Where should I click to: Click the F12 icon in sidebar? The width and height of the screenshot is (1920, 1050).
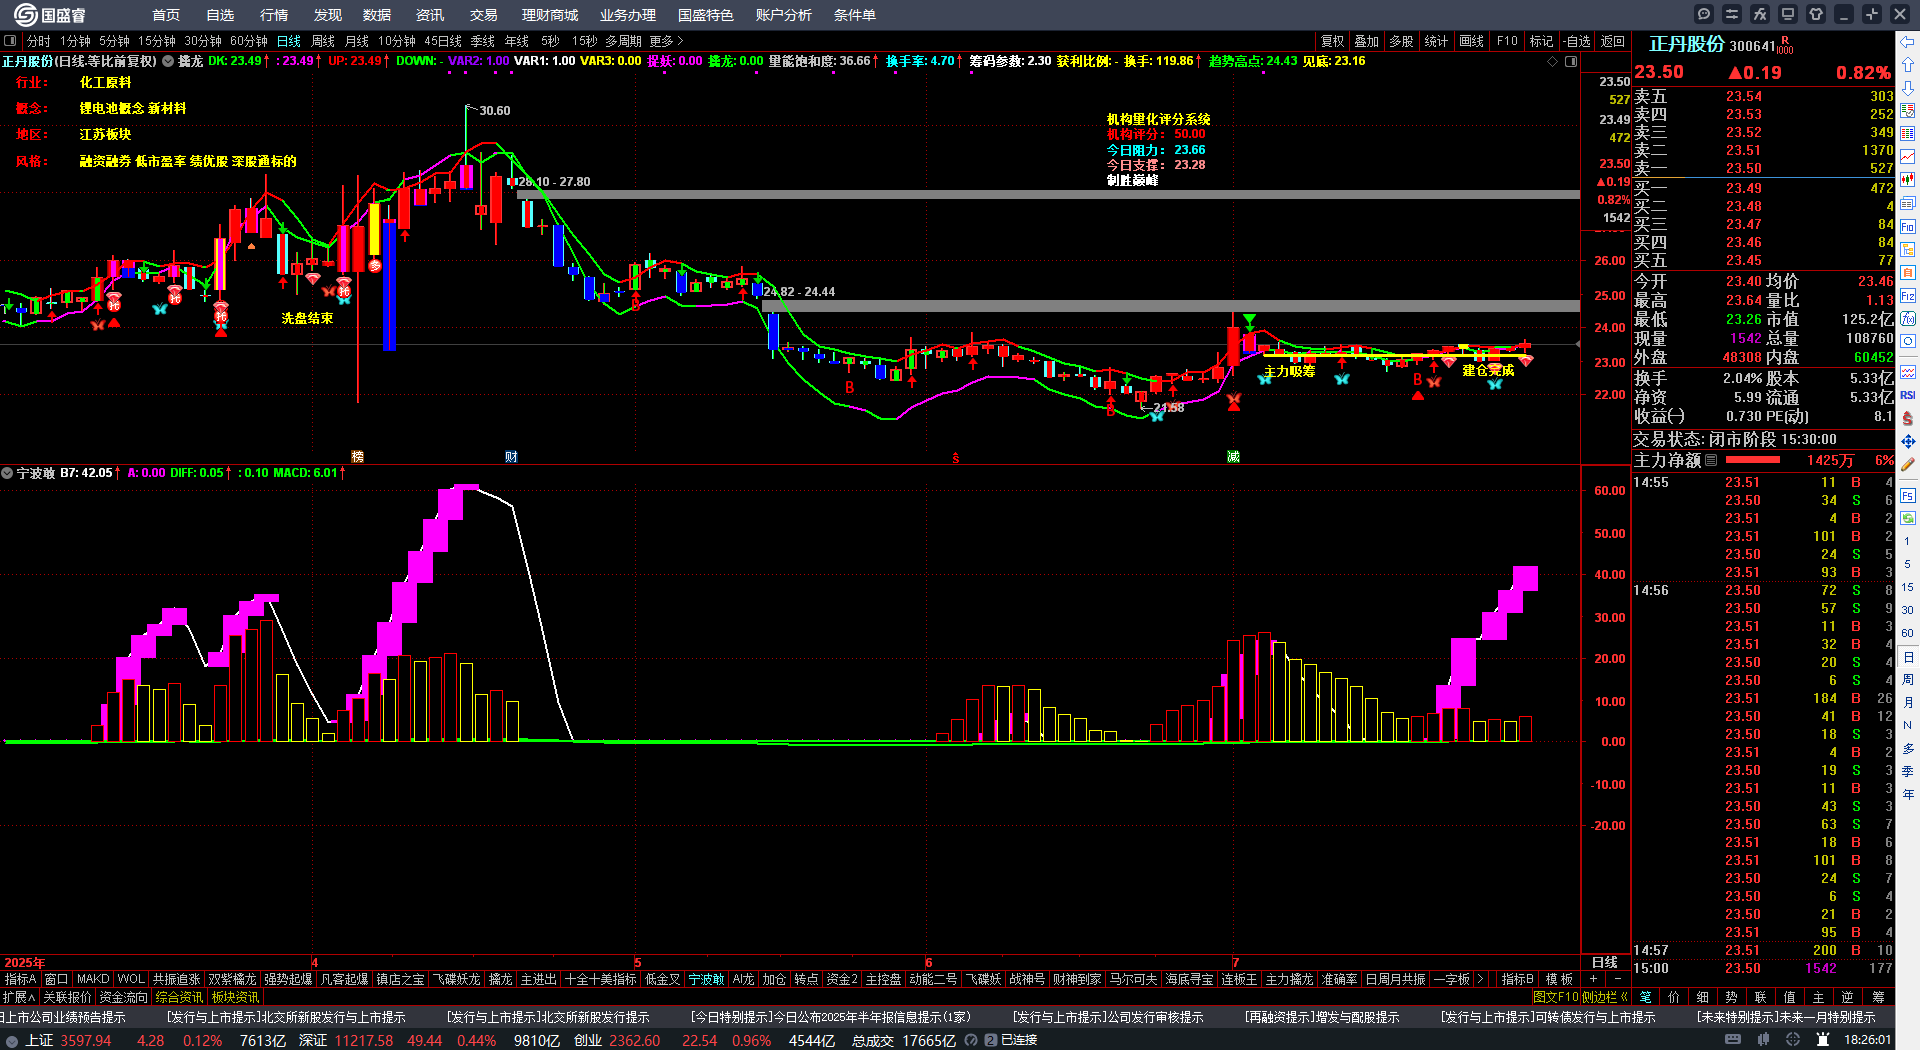click(1908, 296)
